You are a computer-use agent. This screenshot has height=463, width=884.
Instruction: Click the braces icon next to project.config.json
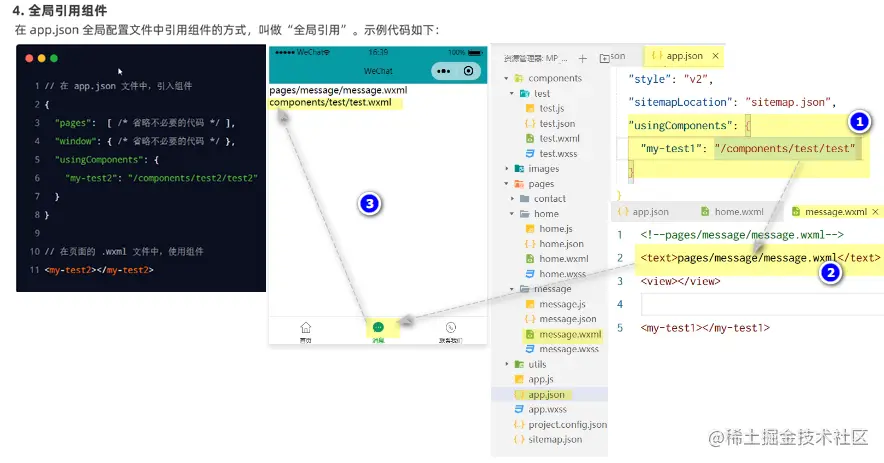point(519,424)
